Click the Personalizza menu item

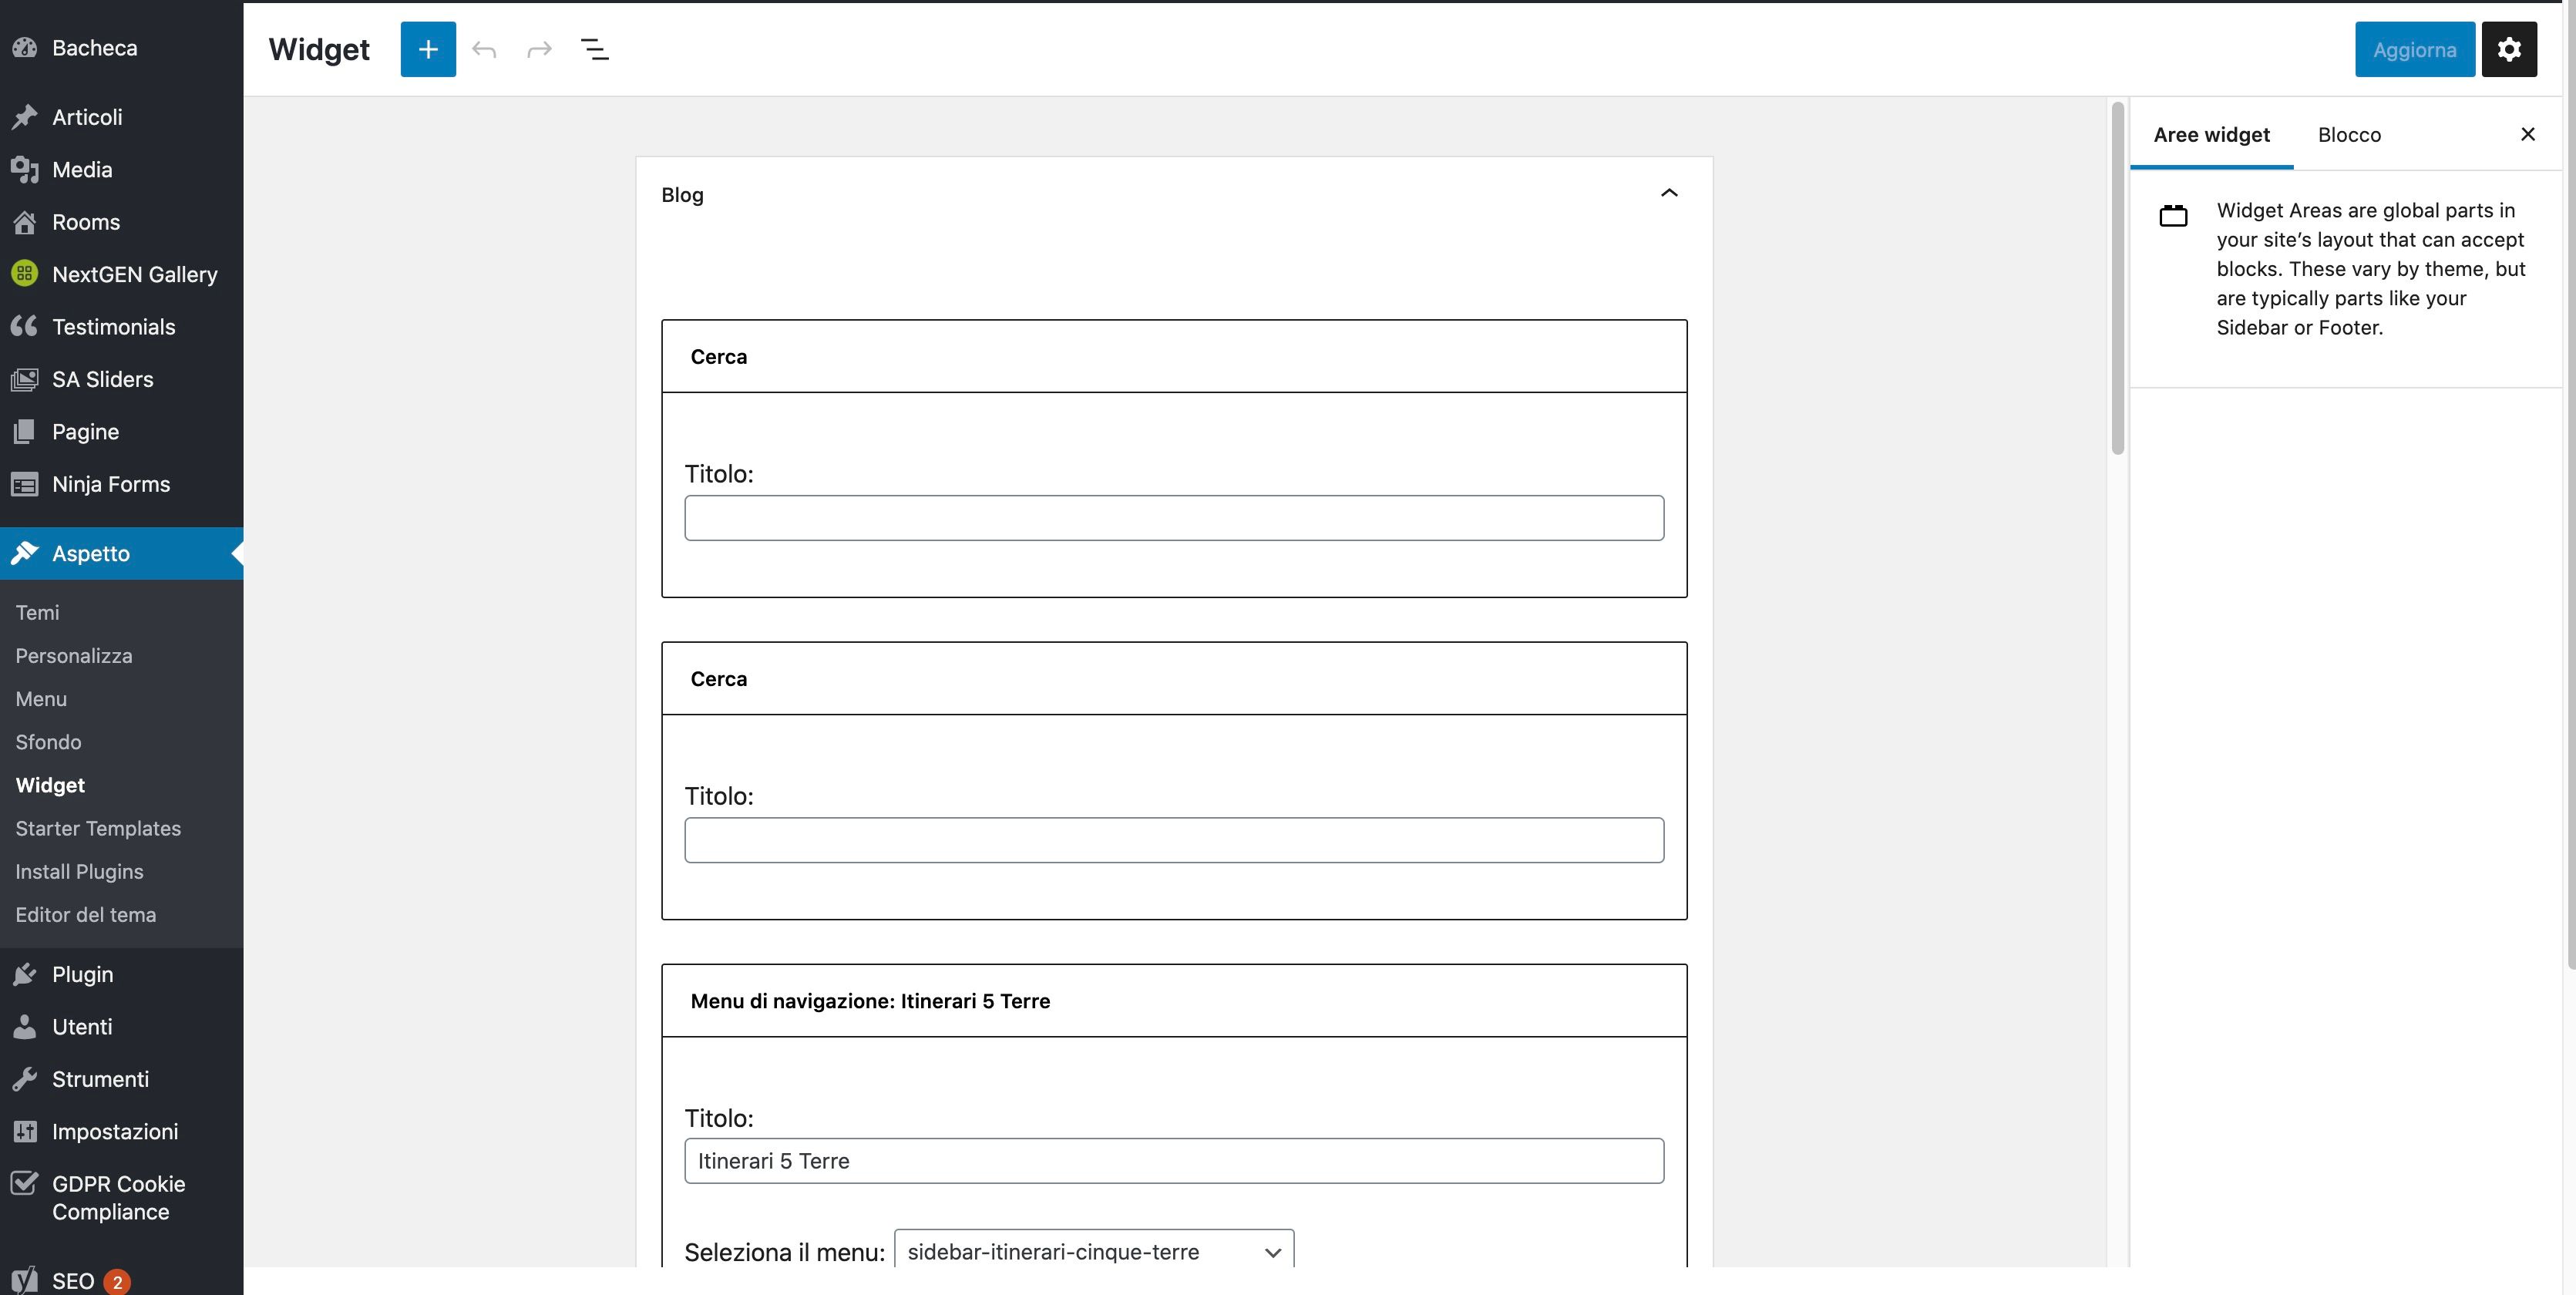tap(72, 656)
